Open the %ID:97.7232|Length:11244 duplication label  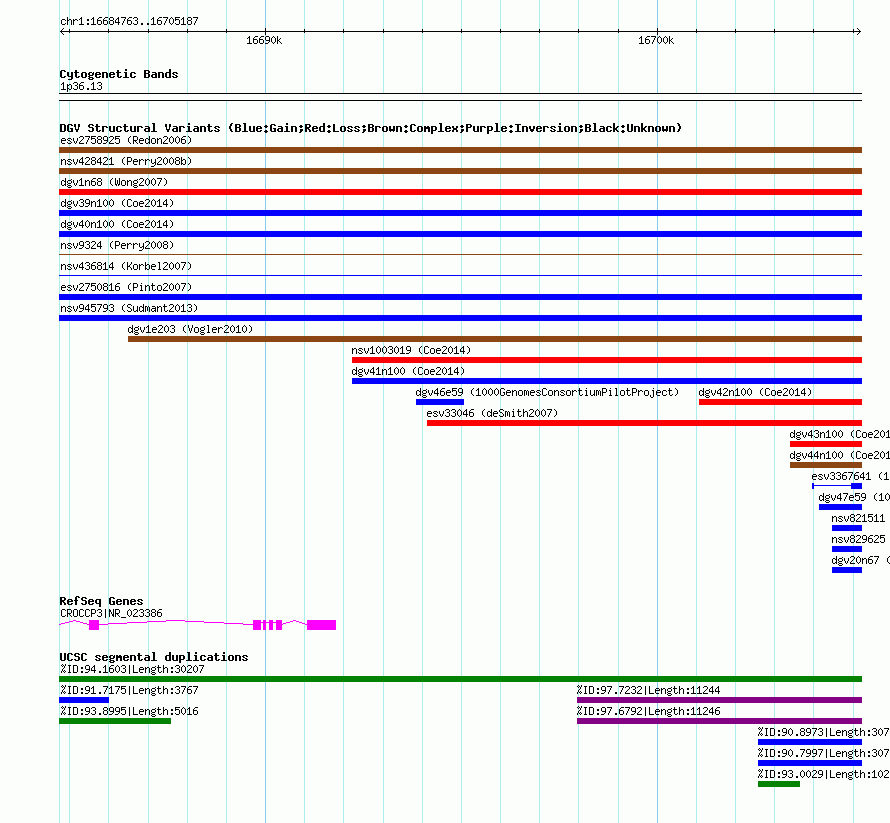point(648,691)
